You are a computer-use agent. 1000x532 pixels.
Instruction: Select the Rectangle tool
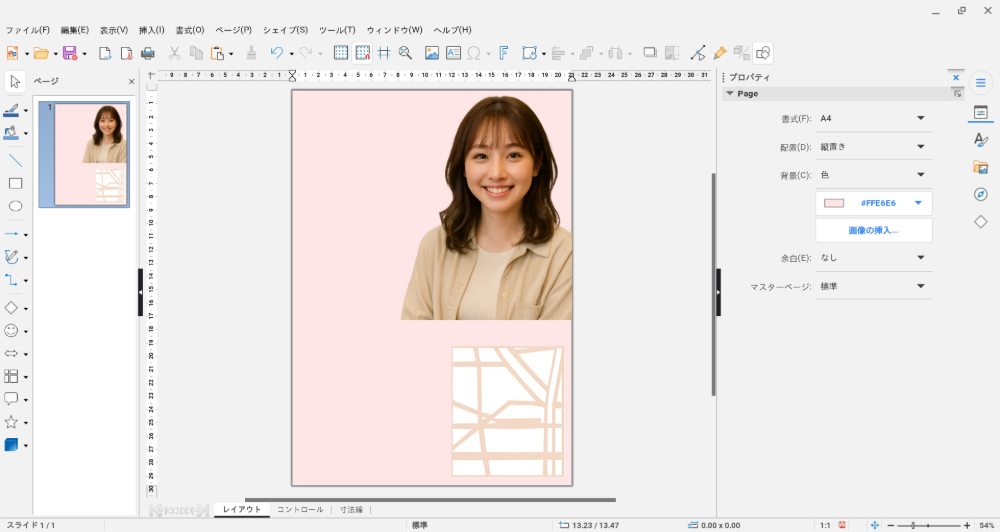point(15,184)
